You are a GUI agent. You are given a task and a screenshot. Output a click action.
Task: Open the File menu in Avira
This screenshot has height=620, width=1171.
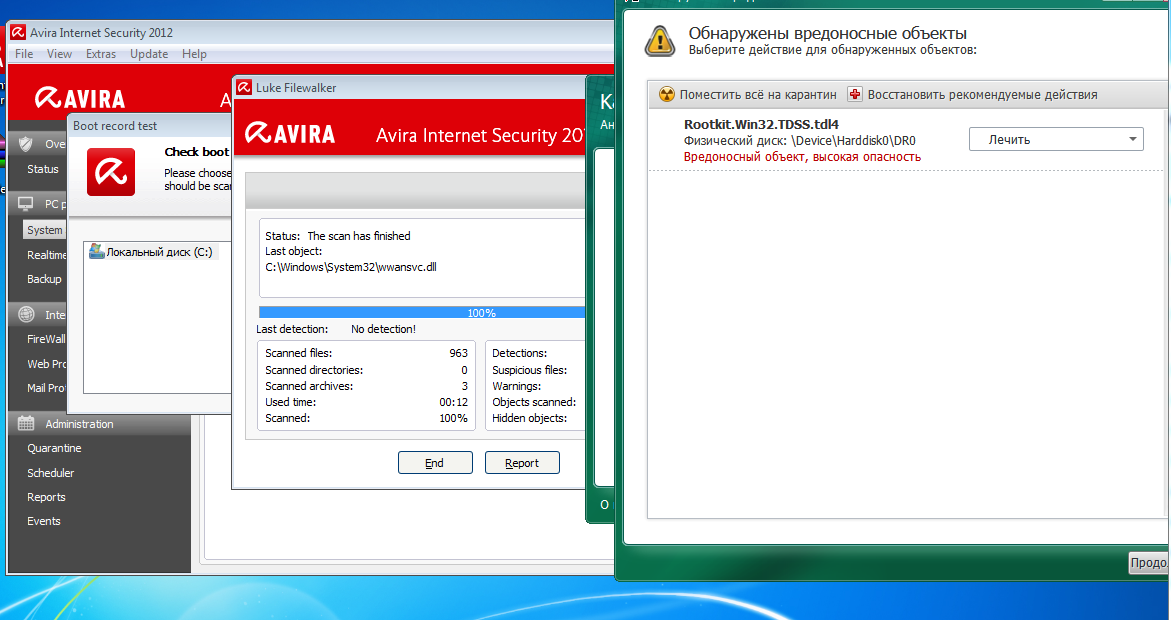(24, 54)
